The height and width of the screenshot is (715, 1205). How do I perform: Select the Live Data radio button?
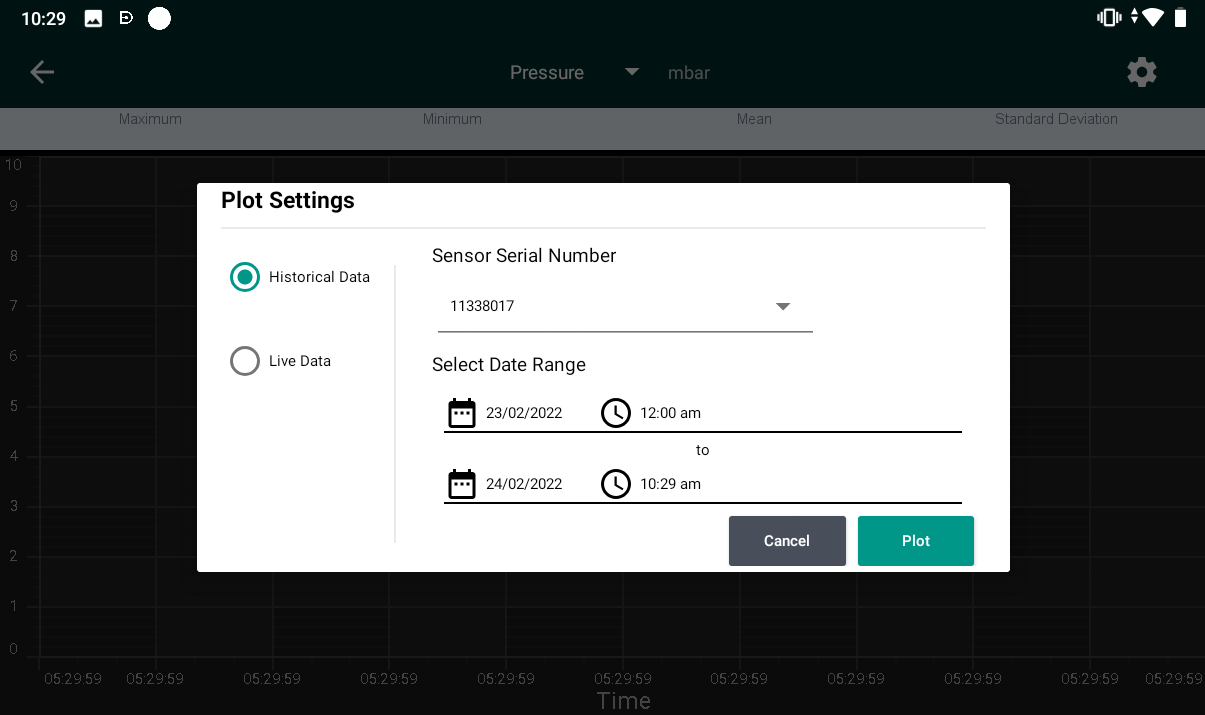tap(245, 361)
